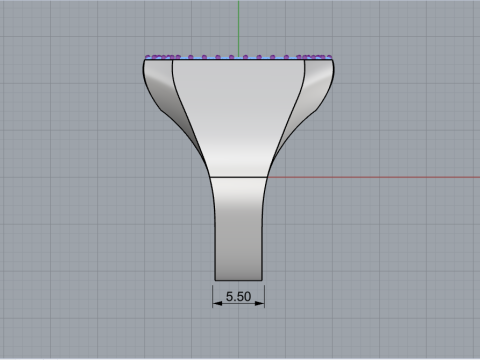Select the 5.50 dimension text
Screen dimensions: 480x360
coord(238,296)
